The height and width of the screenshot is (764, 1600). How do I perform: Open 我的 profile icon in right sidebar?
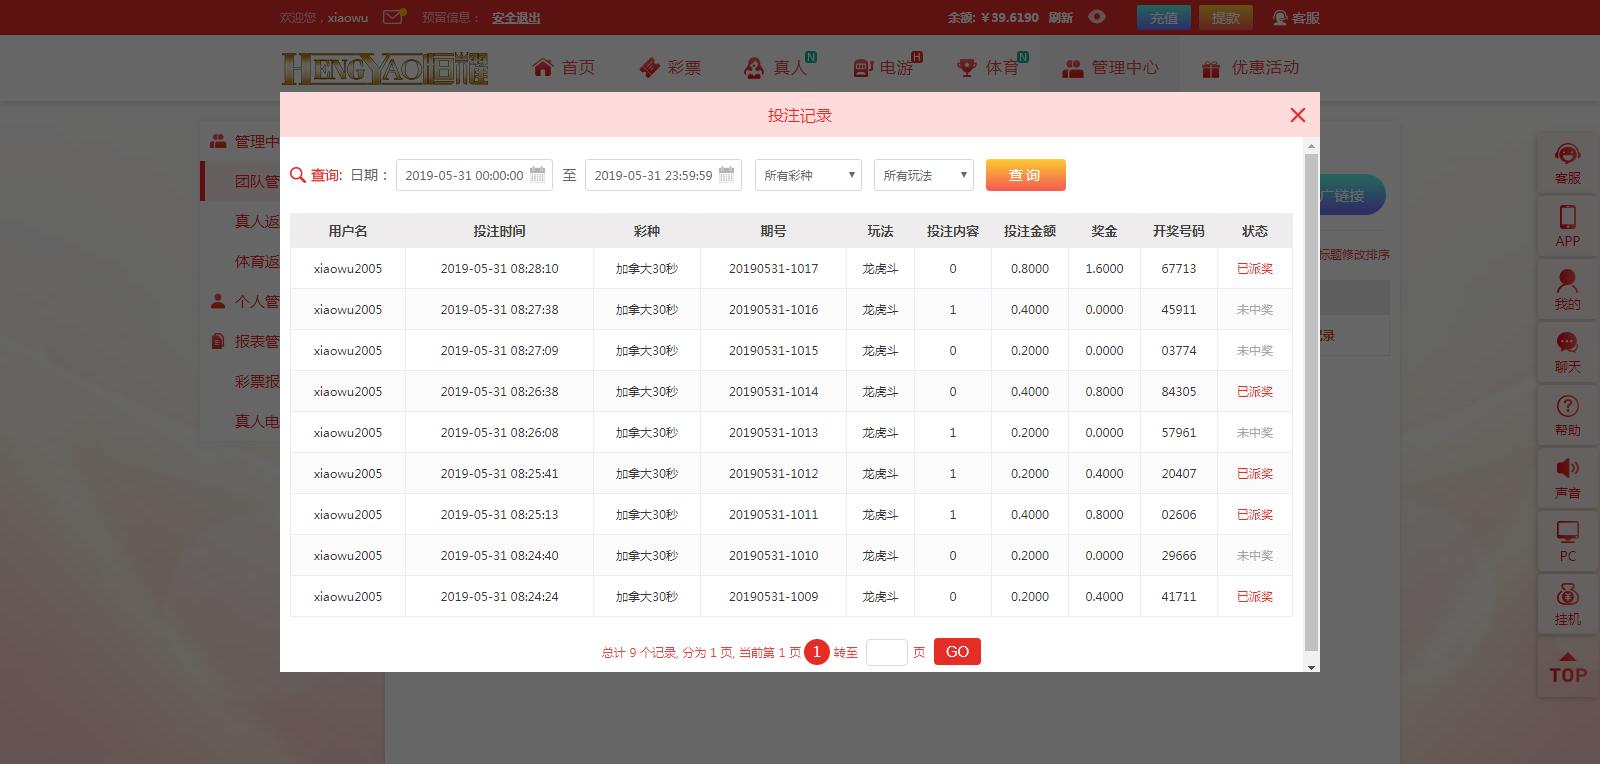1567,289
